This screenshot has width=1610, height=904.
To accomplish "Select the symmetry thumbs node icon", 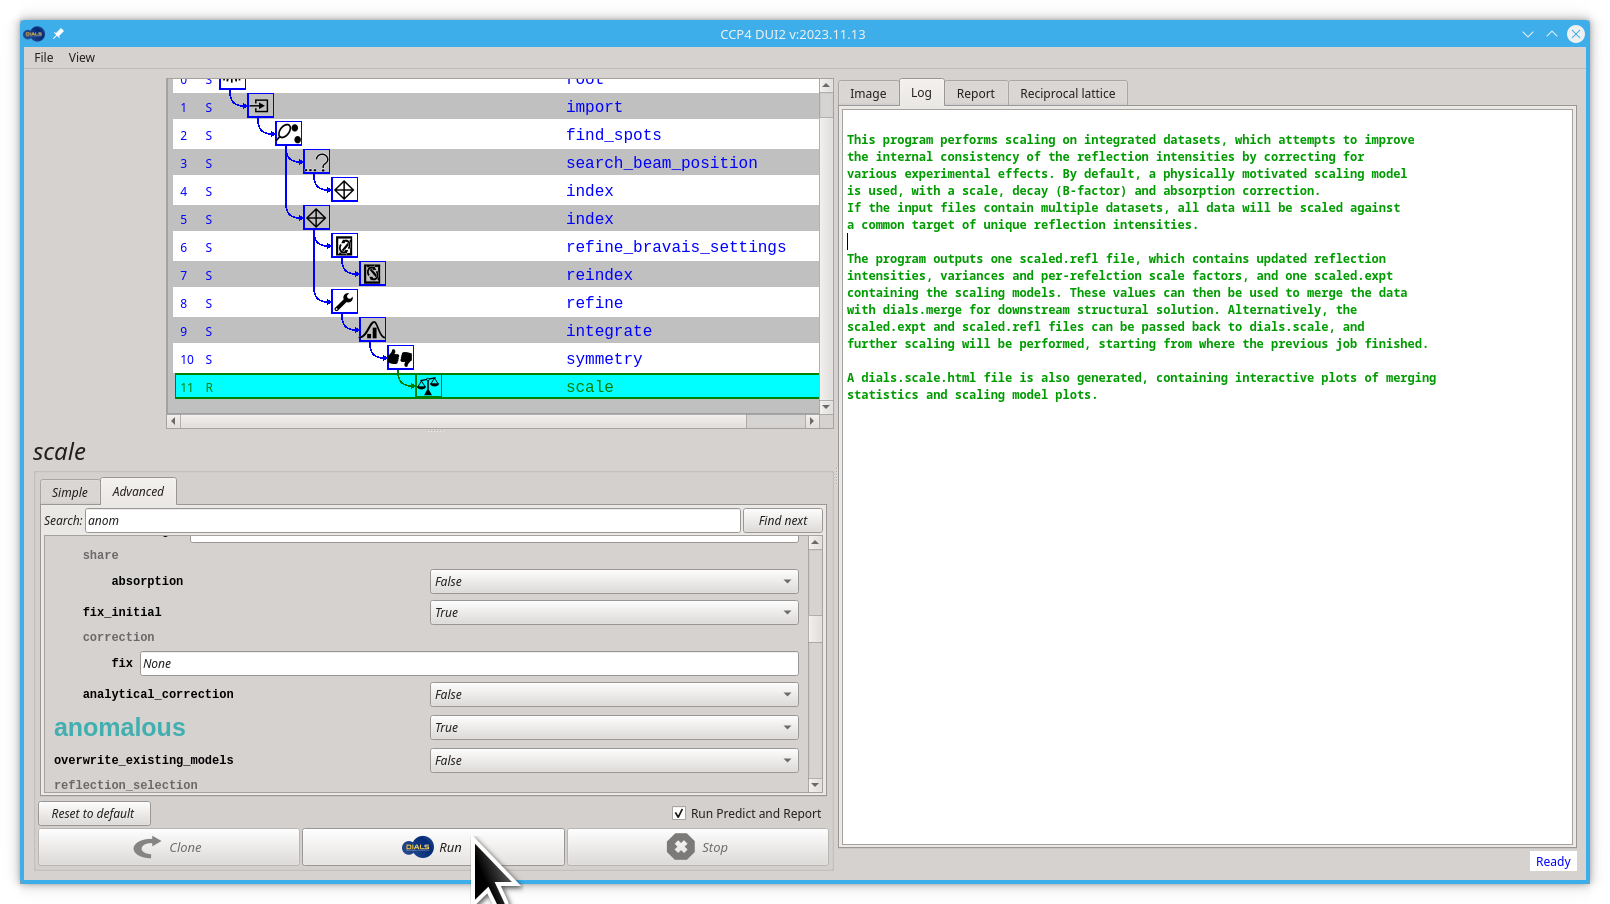I will [x=400, y=357].
